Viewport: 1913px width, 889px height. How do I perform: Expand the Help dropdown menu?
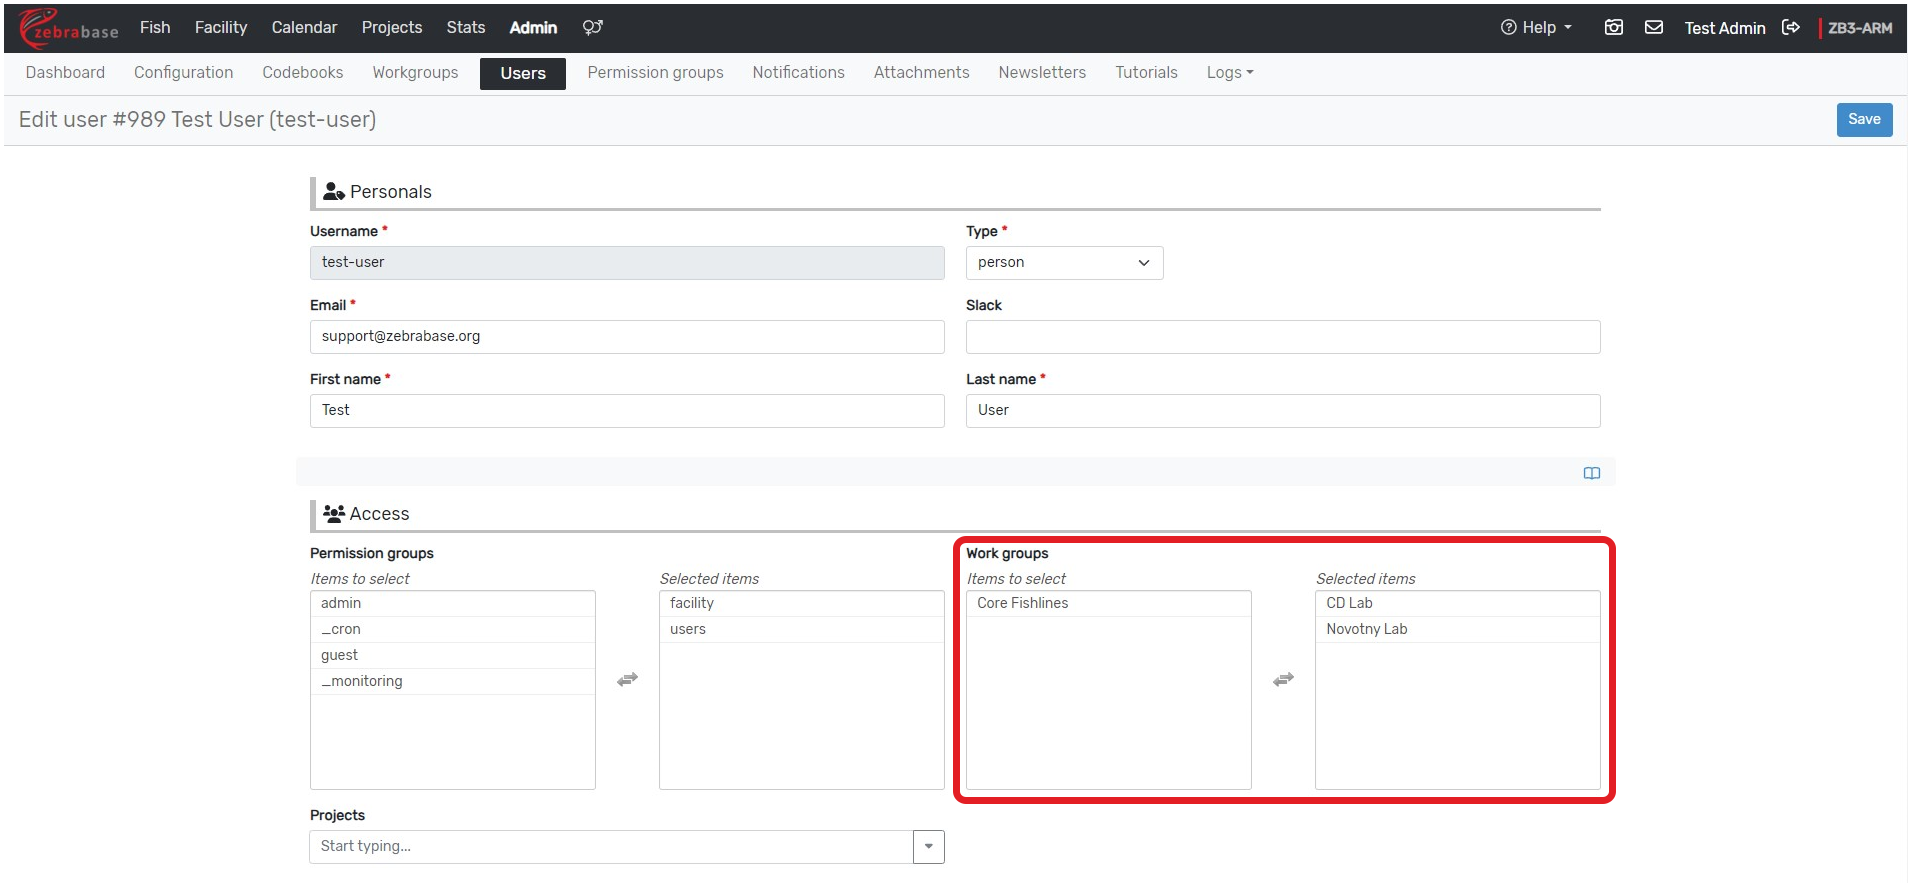[1537, 28]
